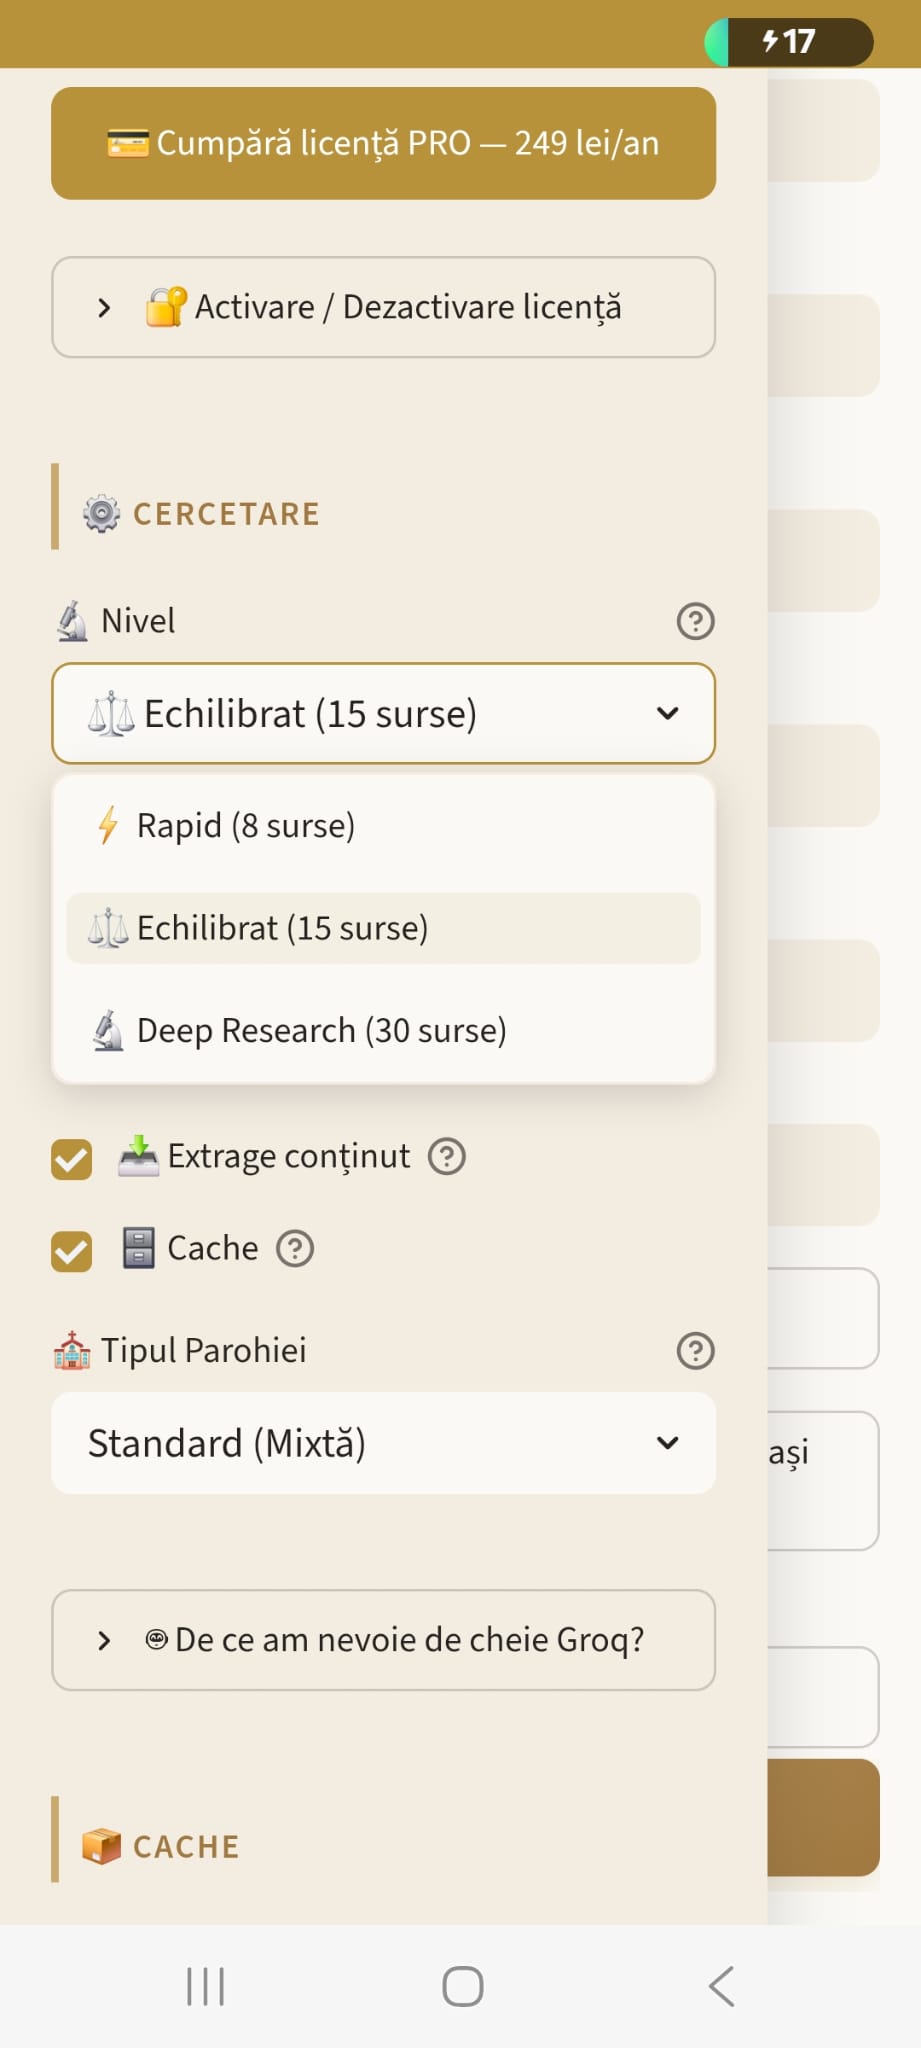
Task: Expand De ce am nevoie de cheie Groq?
Action: pos(383,1640)
